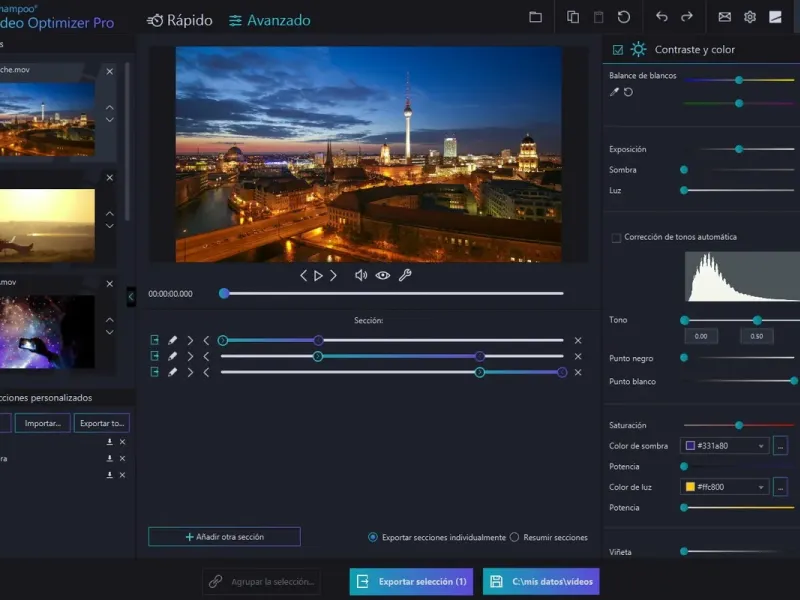Click the redo arrow icon
This screenshot has height=600, width=800.
pos(687,17)
